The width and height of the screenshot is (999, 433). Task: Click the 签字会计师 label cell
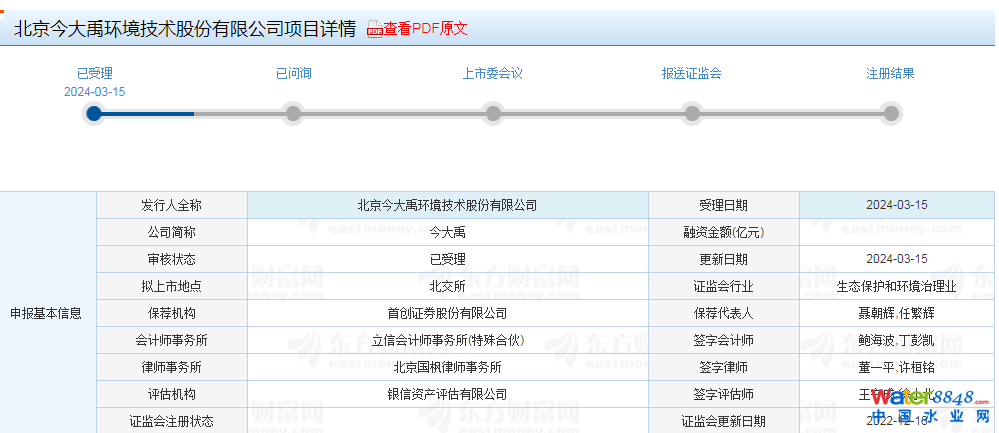pyautogui.click(x=724, y=340)
